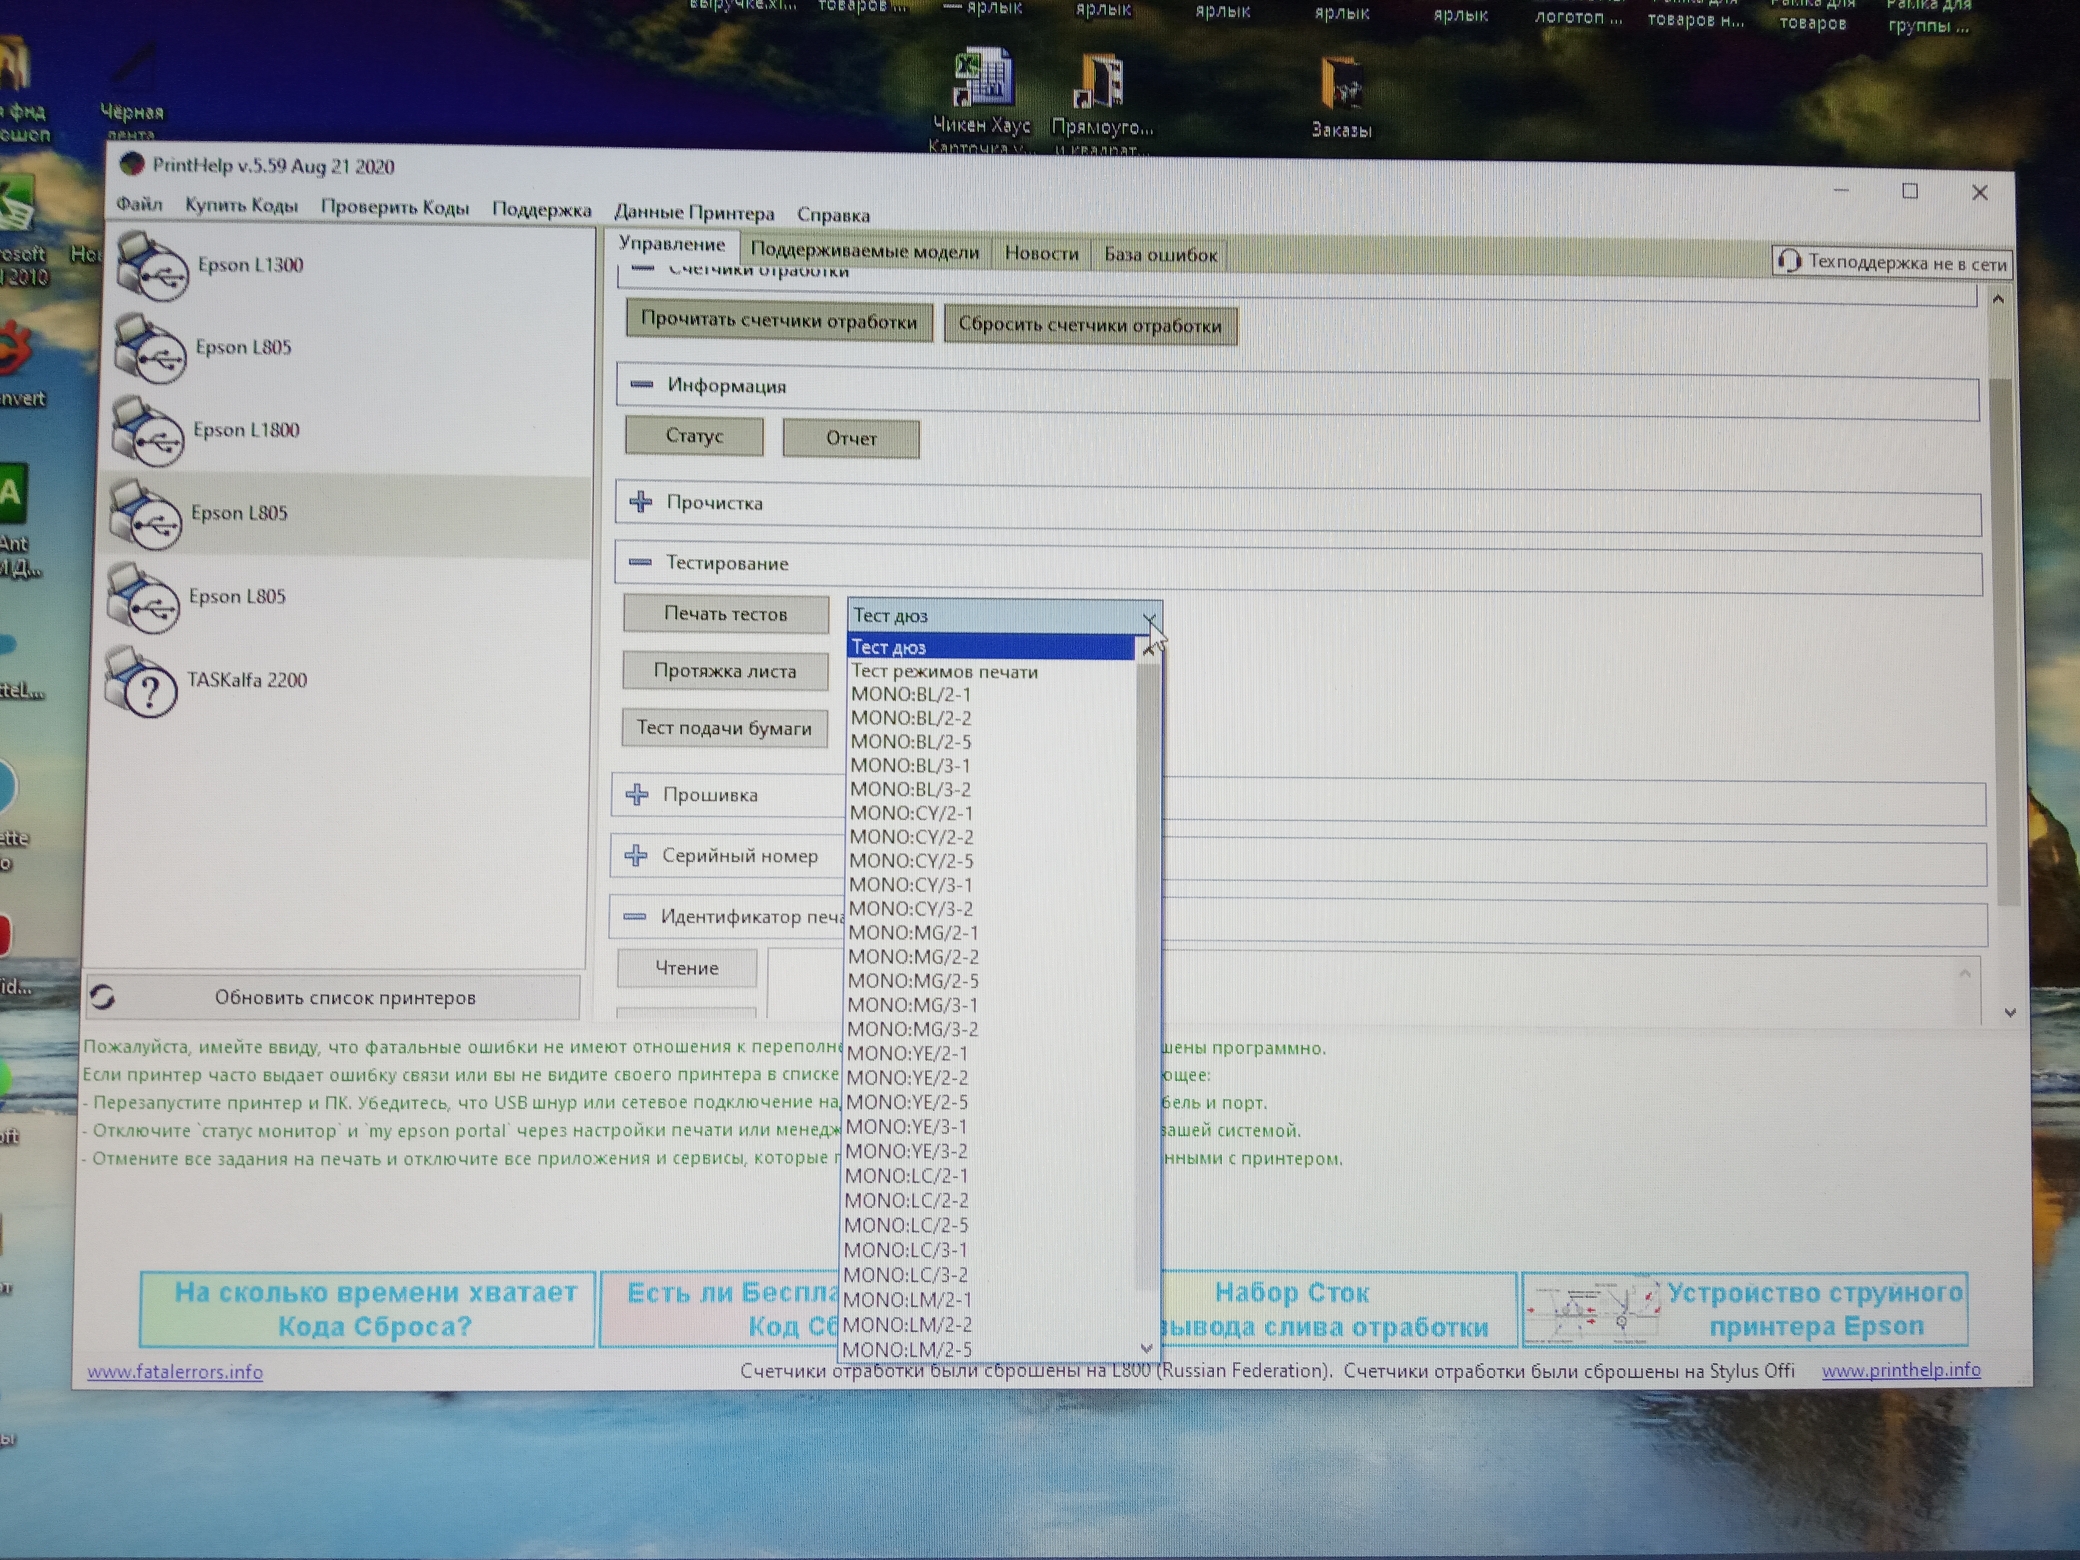The image size is (2080, 1560).
Task: Click the highlighted Epson L805 printer icon
Action: pos(145,514)
